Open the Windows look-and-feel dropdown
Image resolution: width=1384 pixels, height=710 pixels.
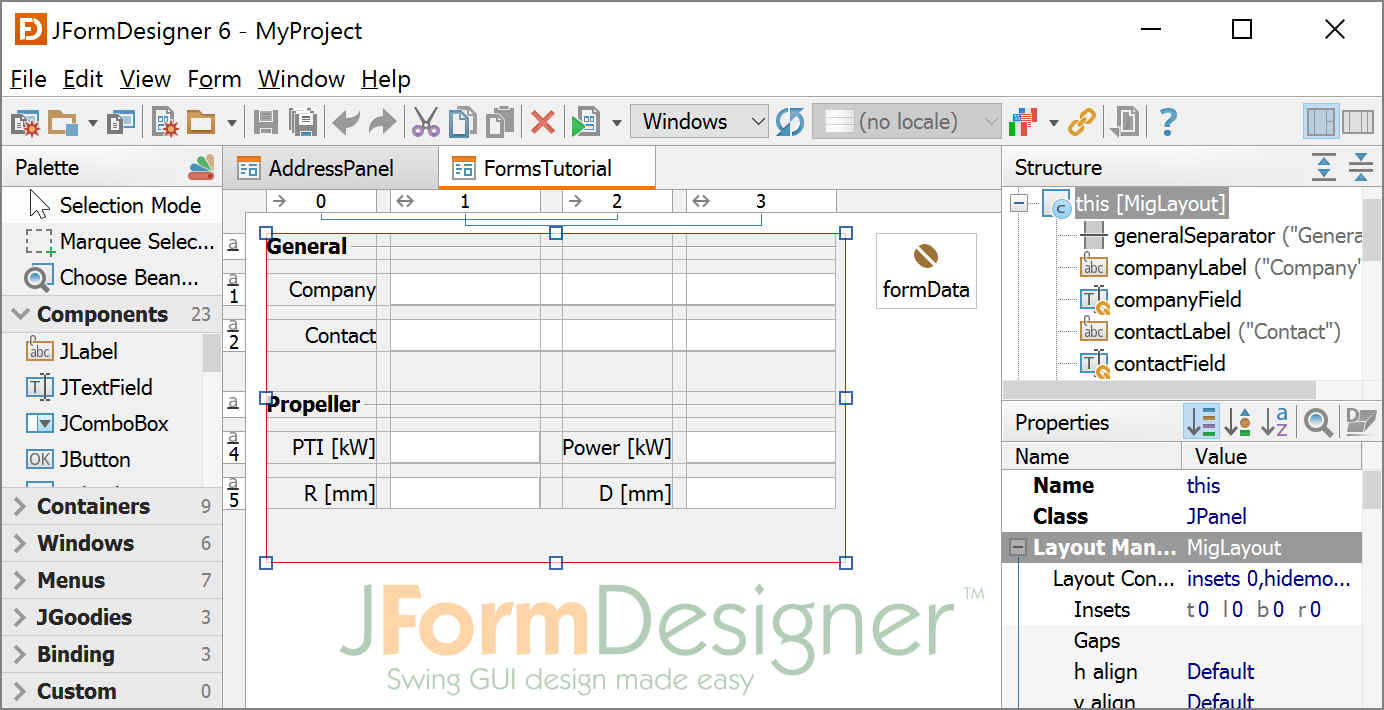click(x=699, y=121)
